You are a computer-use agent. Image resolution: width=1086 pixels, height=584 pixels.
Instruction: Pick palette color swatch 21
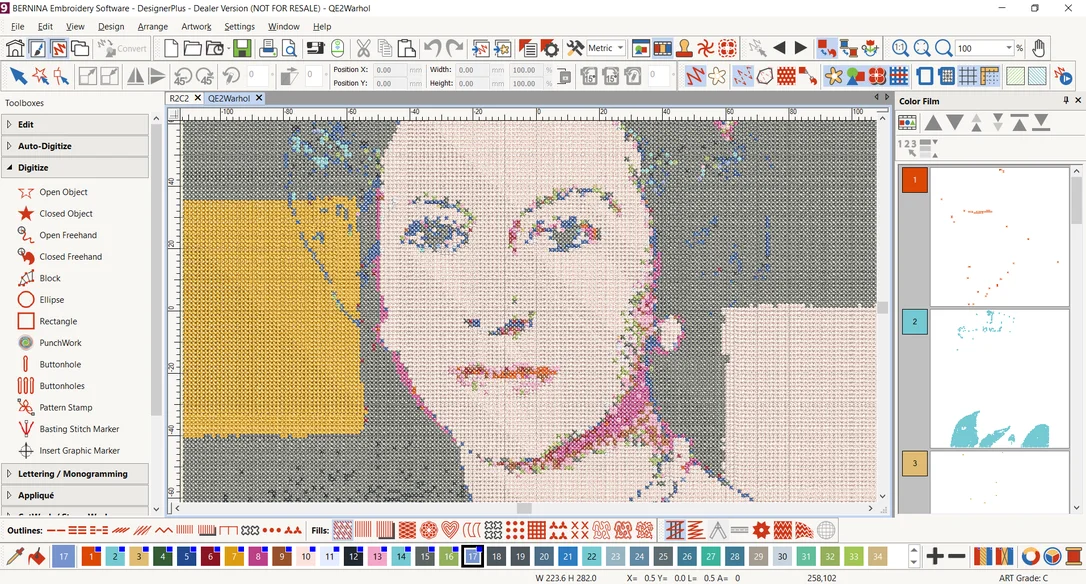(x=568, y=556)
